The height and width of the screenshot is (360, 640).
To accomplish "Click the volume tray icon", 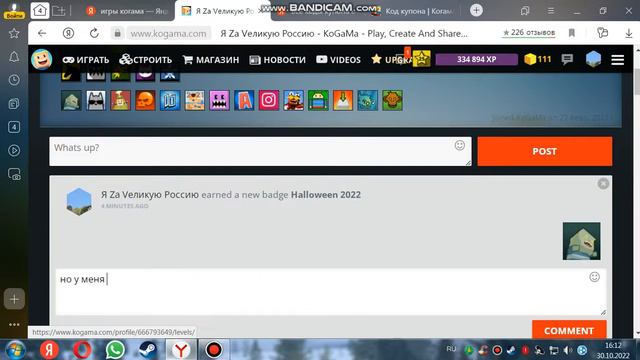I will 568,350.
